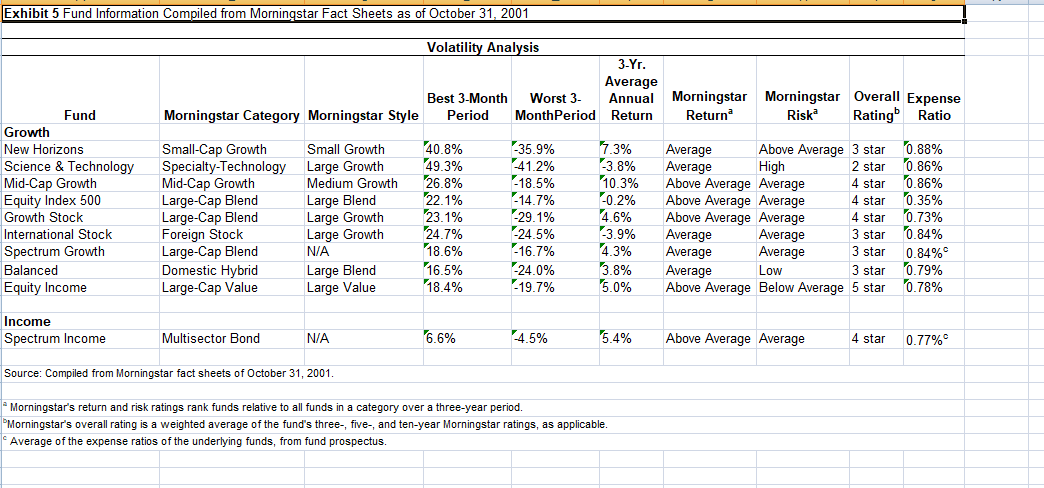Select the -41.2% worst period cell

click(x=555, y=166)
